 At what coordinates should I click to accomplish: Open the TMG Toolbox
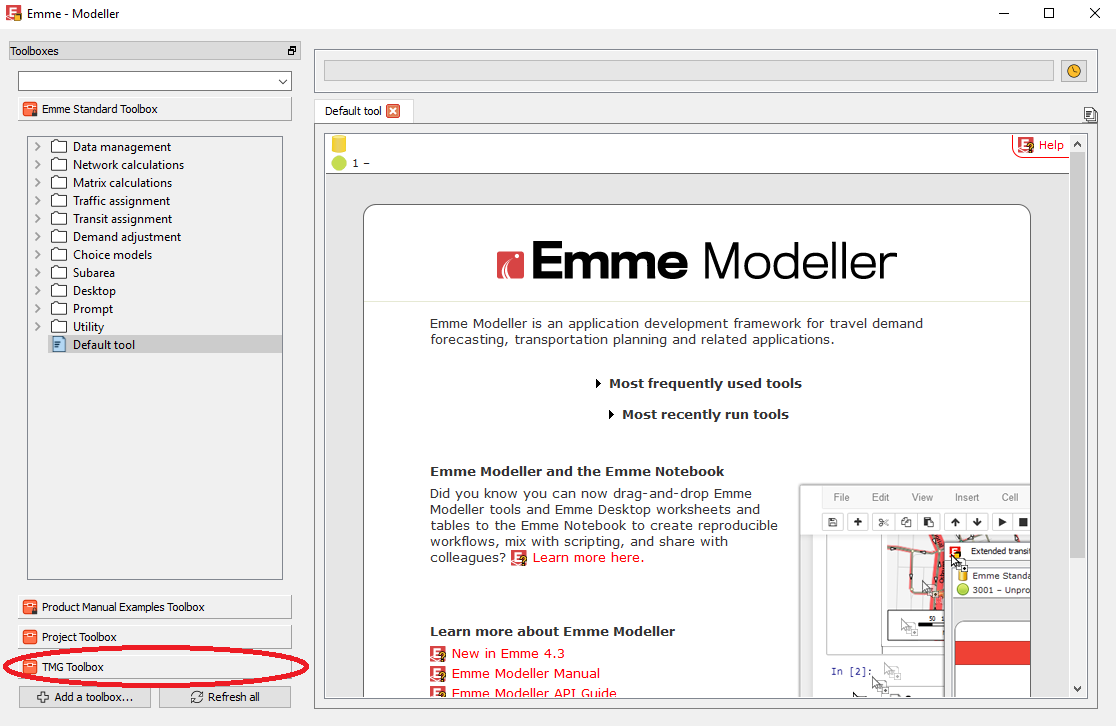(72, 667)
